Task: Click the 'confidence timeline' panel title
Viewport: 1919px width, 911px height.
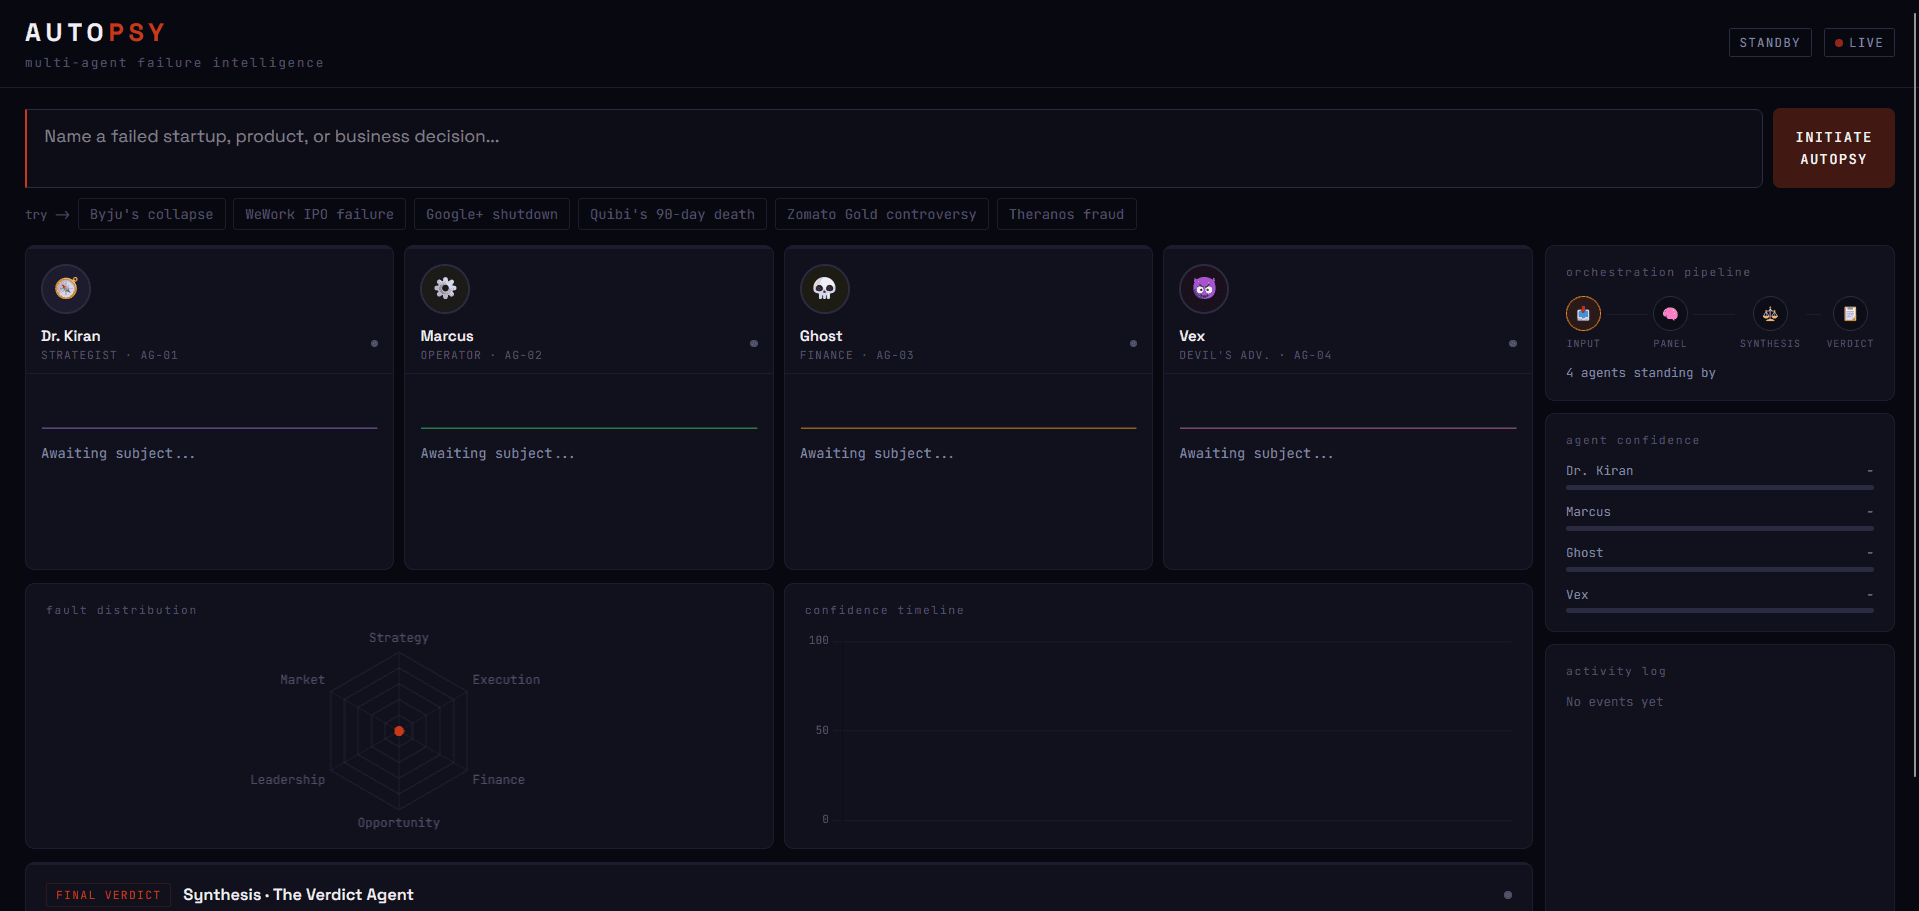Action: [884, 610]
